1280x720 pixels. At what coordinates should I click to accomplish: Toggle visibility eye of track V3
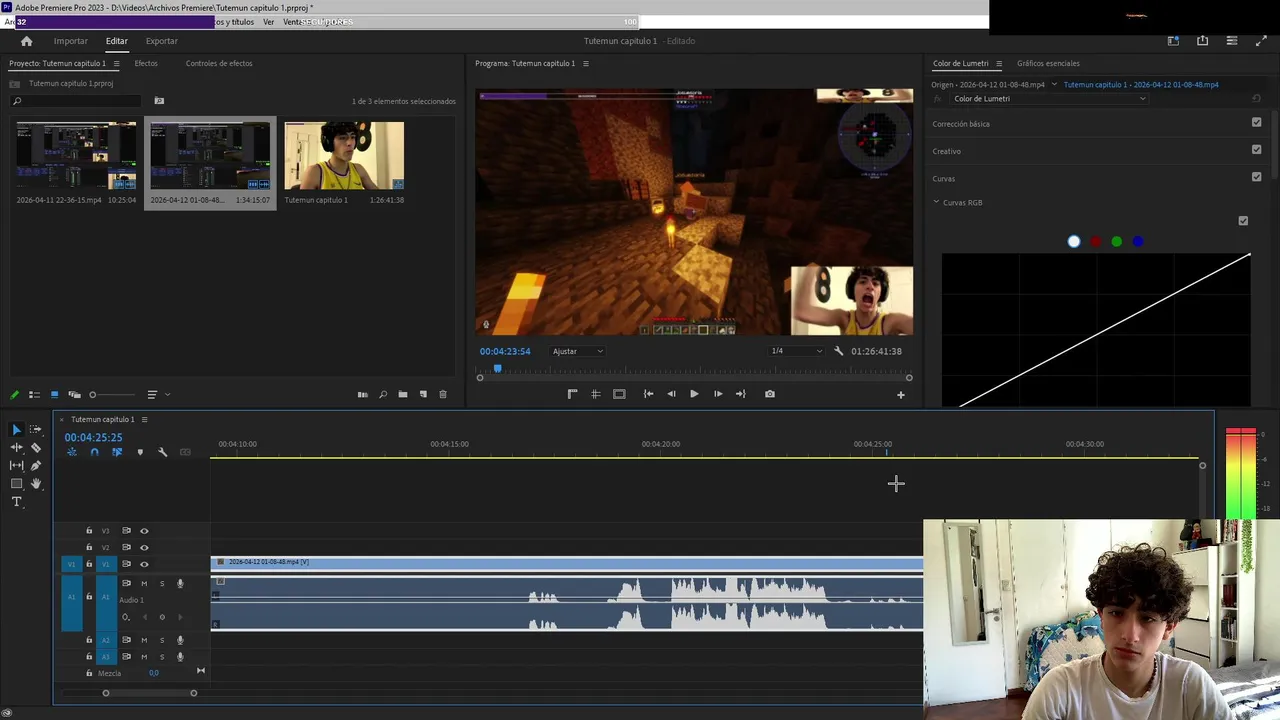point(144,531)
